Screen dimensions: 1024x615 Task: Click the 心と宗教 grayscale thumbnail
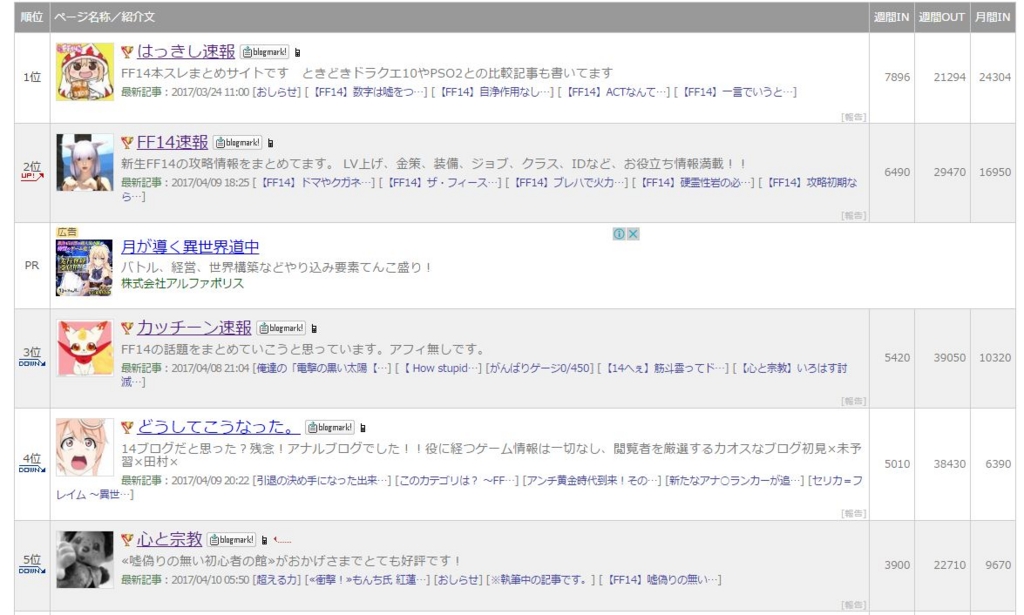tap(85, 560)
